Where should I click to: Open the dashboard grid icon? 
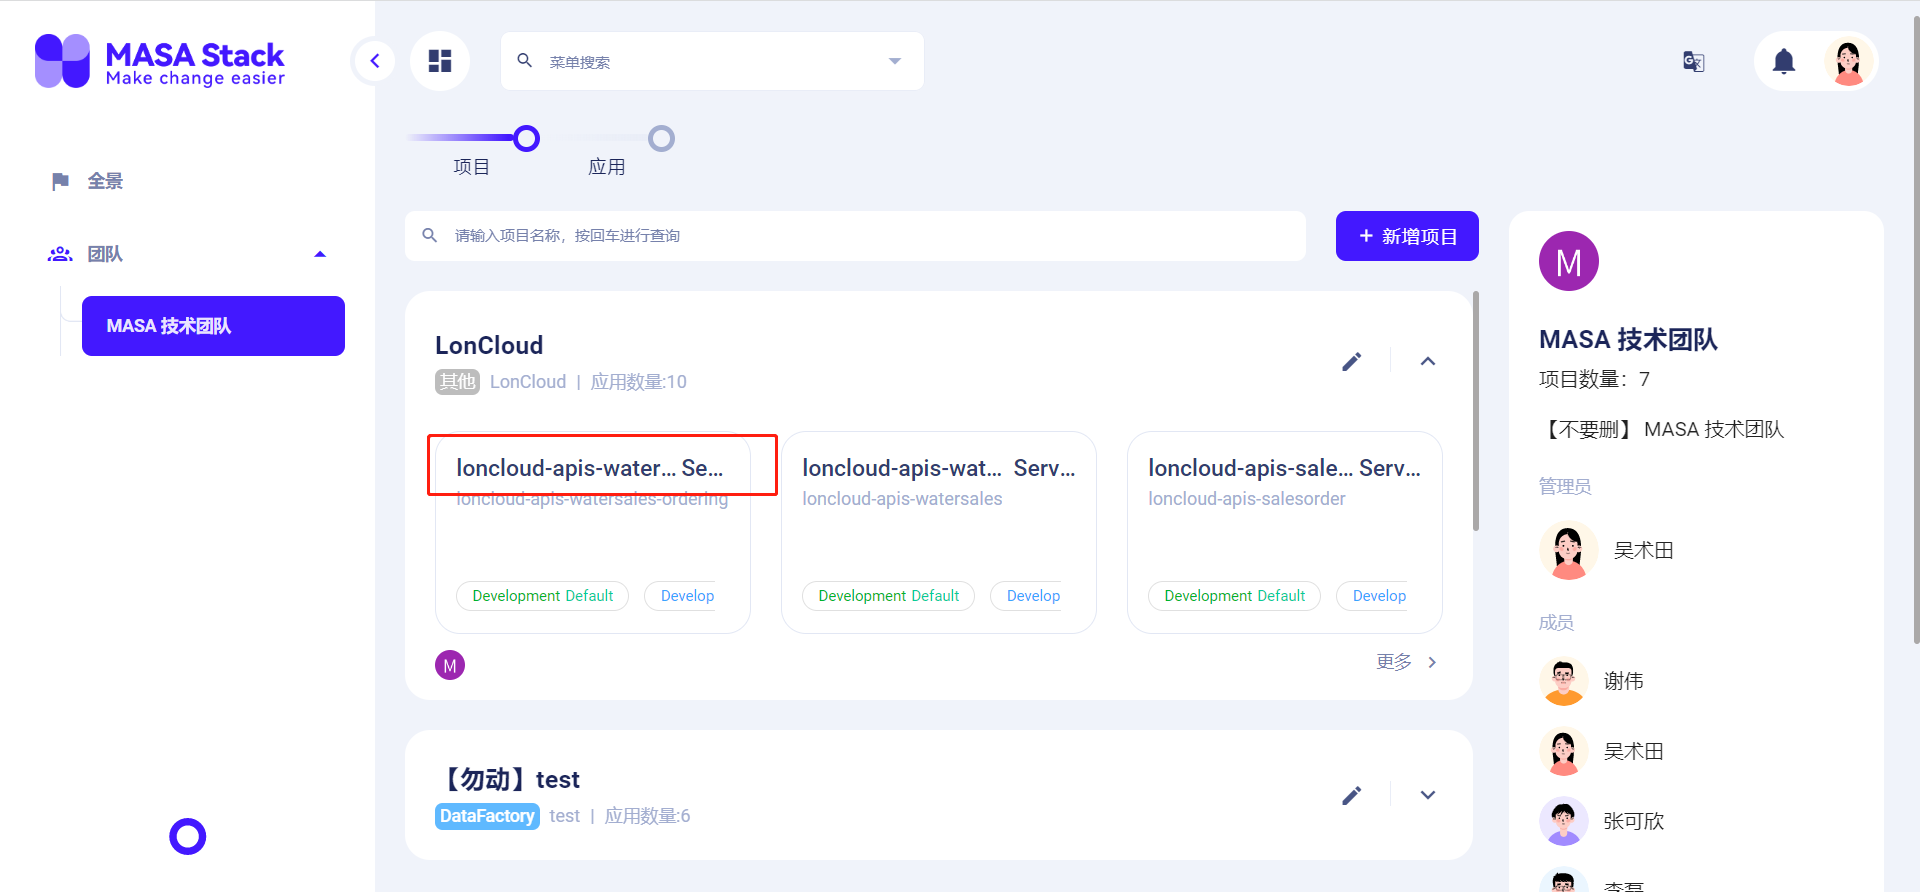(440, 60)
